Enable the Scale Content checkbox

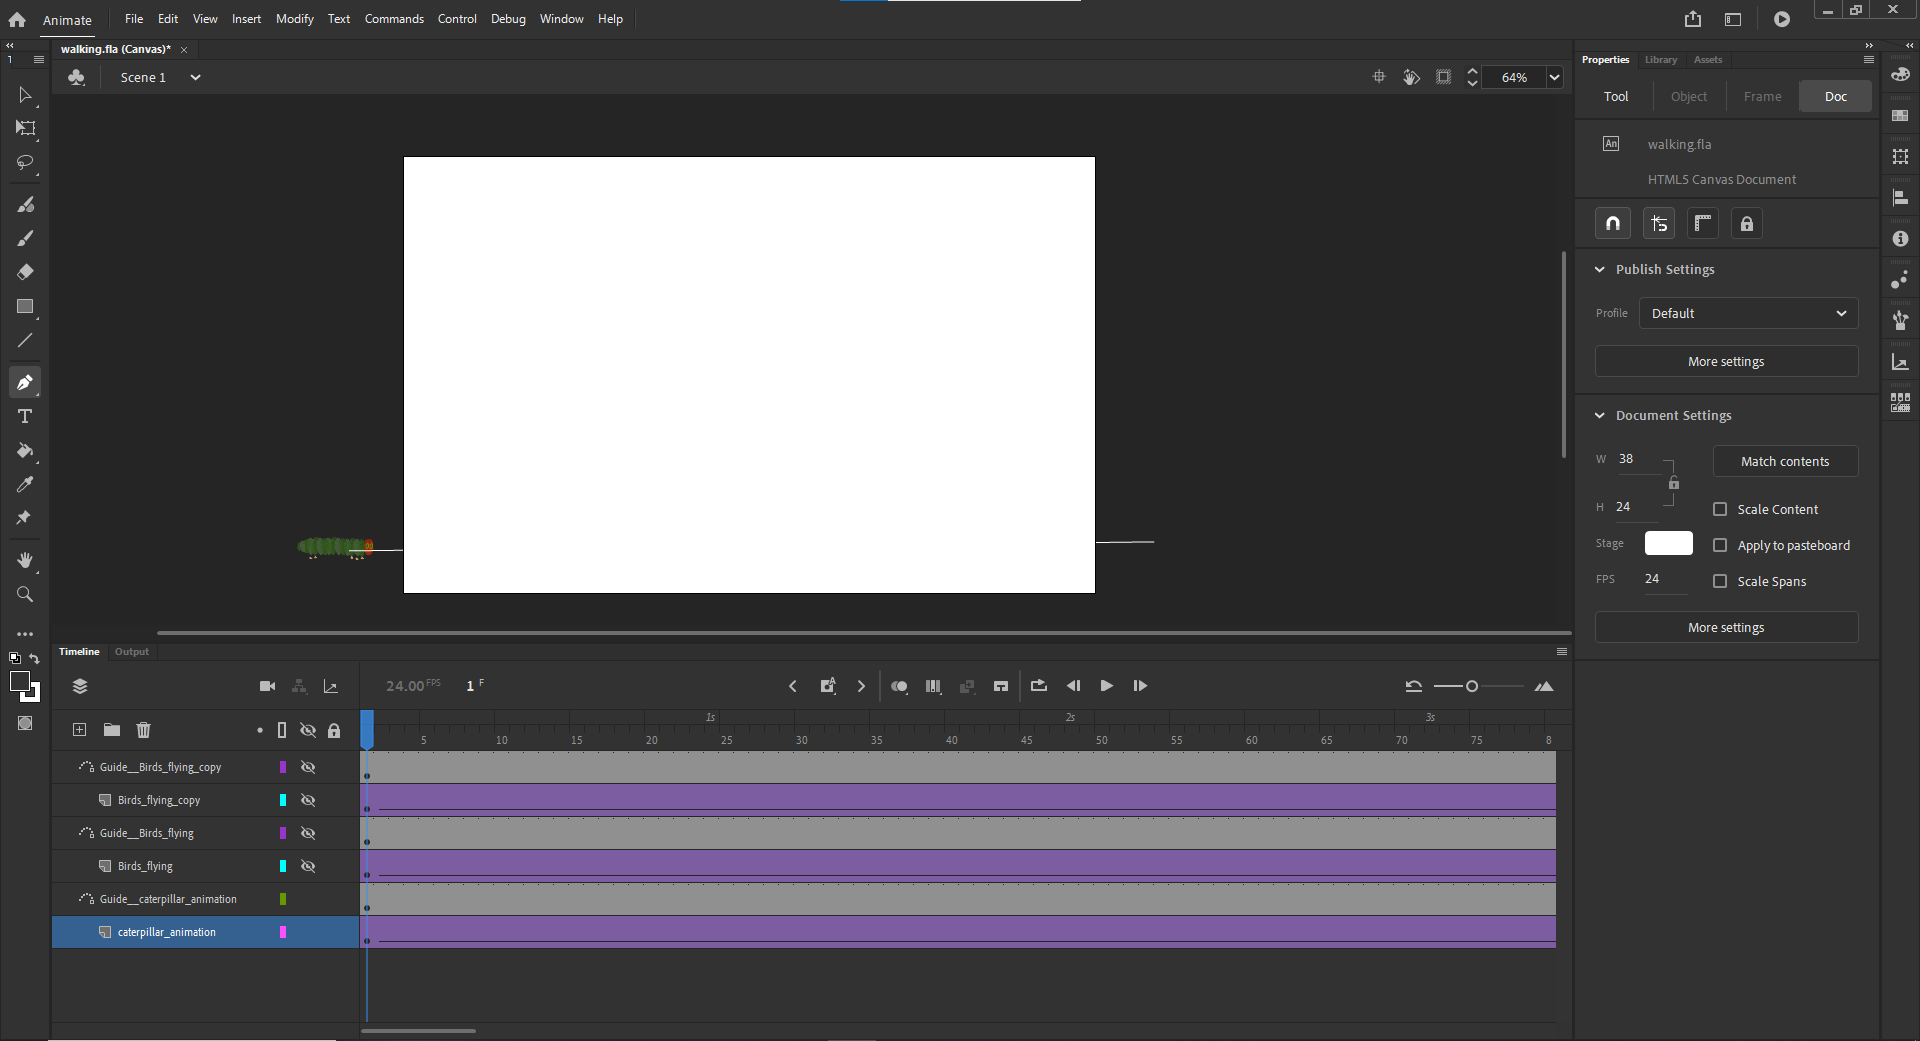[x=1720, y=509]
